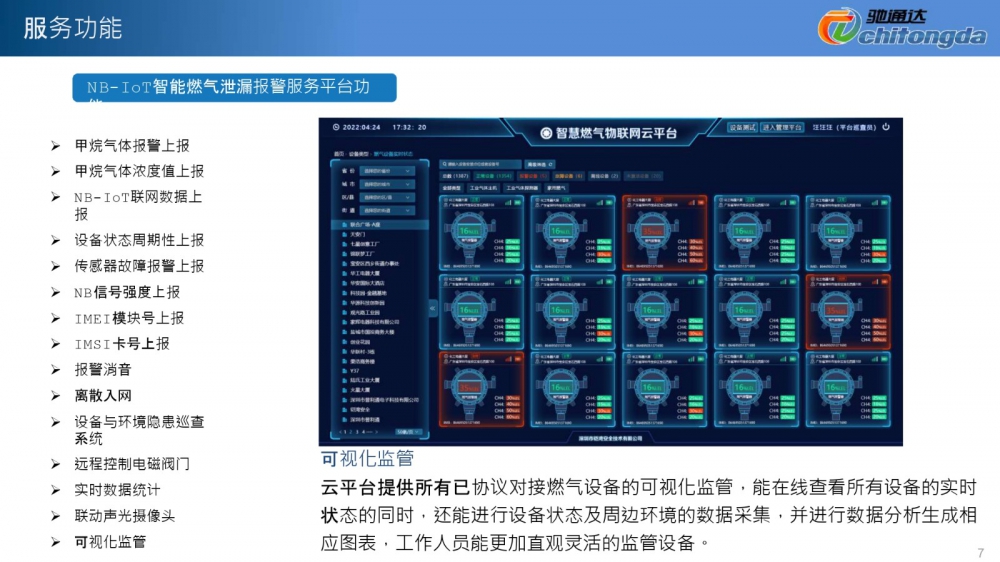Screen dimensions: 1000x562
Task: Click signal strength icon on top-row red alarm card
Action: point(691,202)
